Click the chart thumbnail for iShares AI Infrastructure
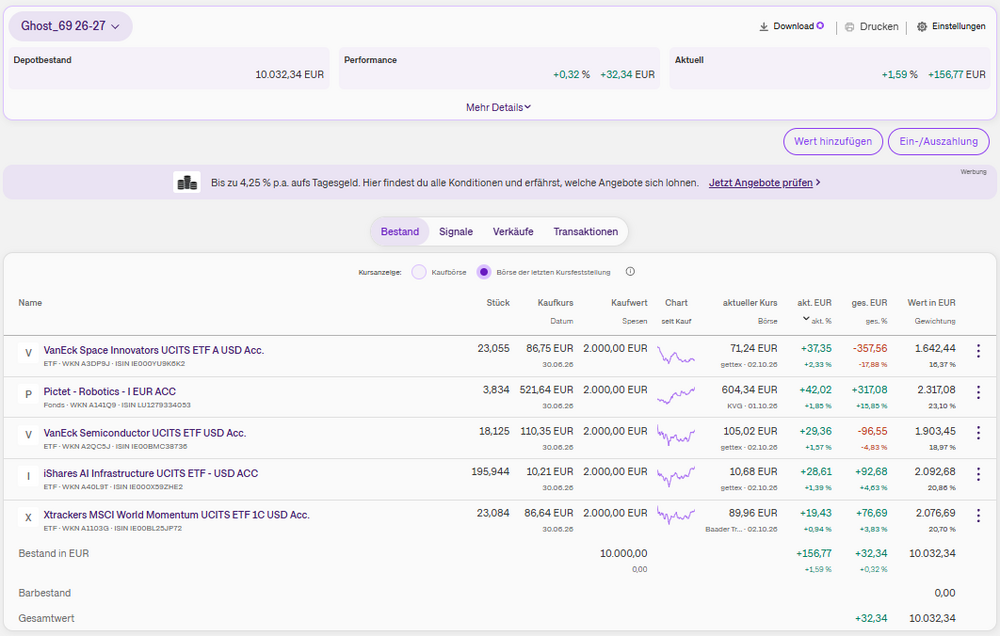 click(x=676, y=476)
